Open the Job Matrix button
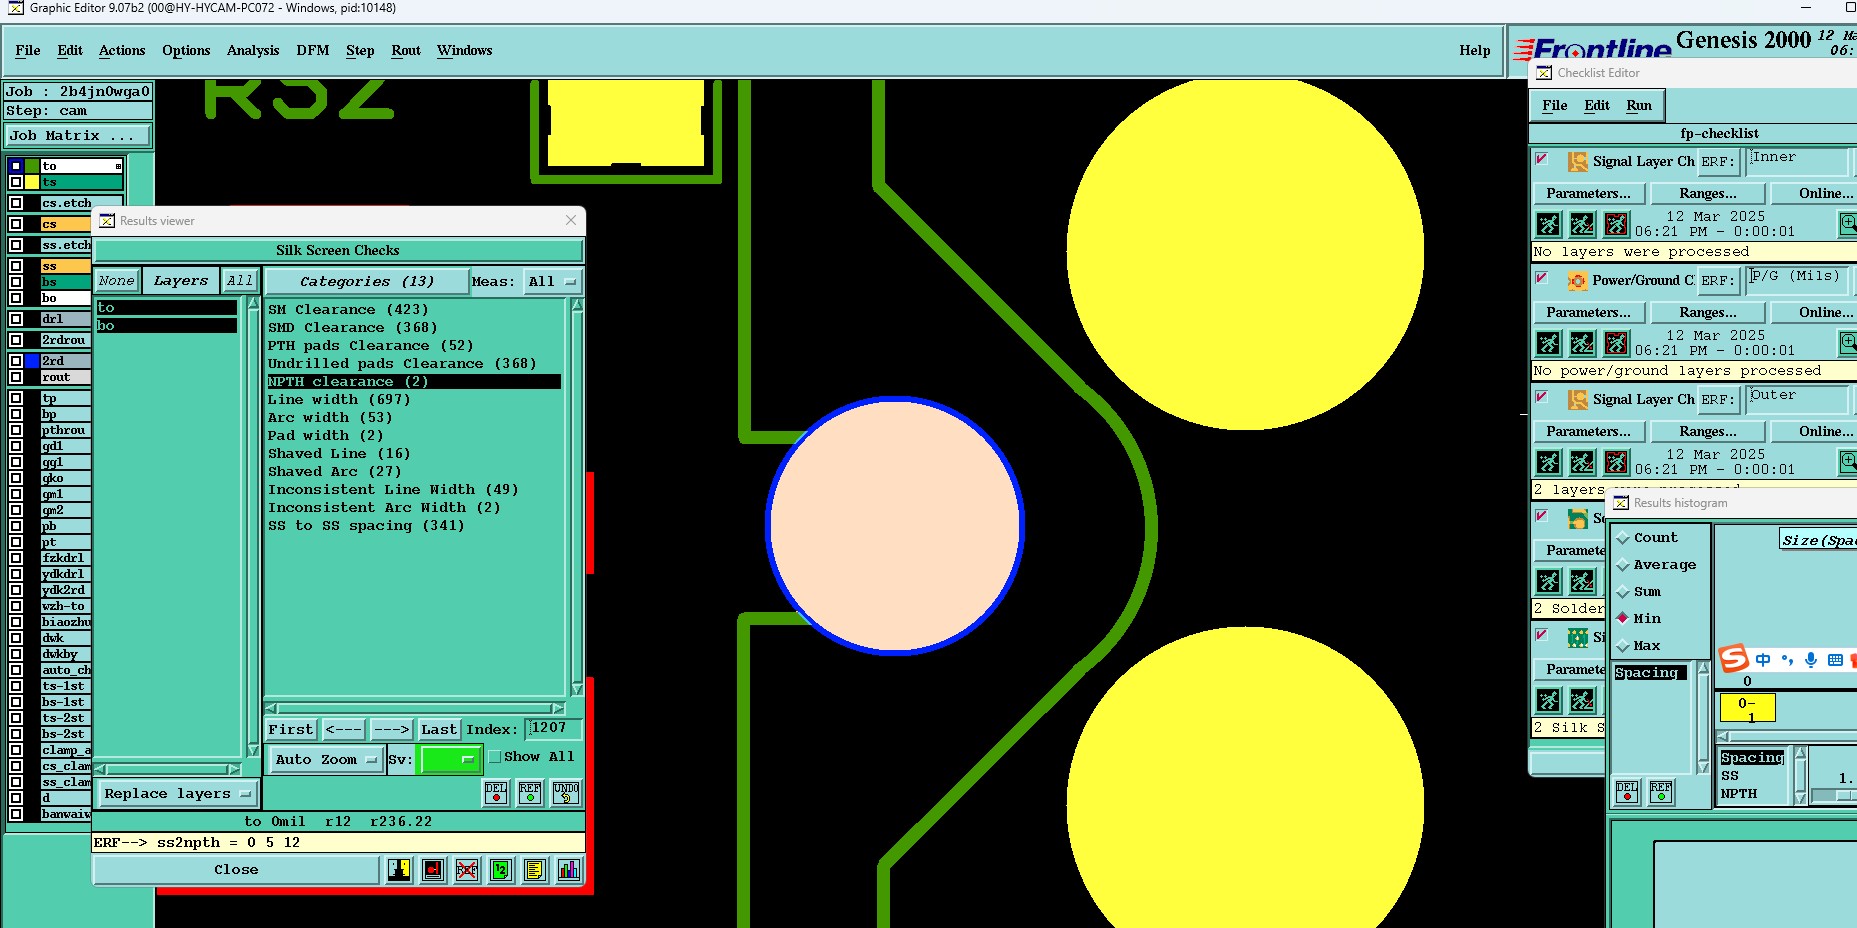 point(78,136)
